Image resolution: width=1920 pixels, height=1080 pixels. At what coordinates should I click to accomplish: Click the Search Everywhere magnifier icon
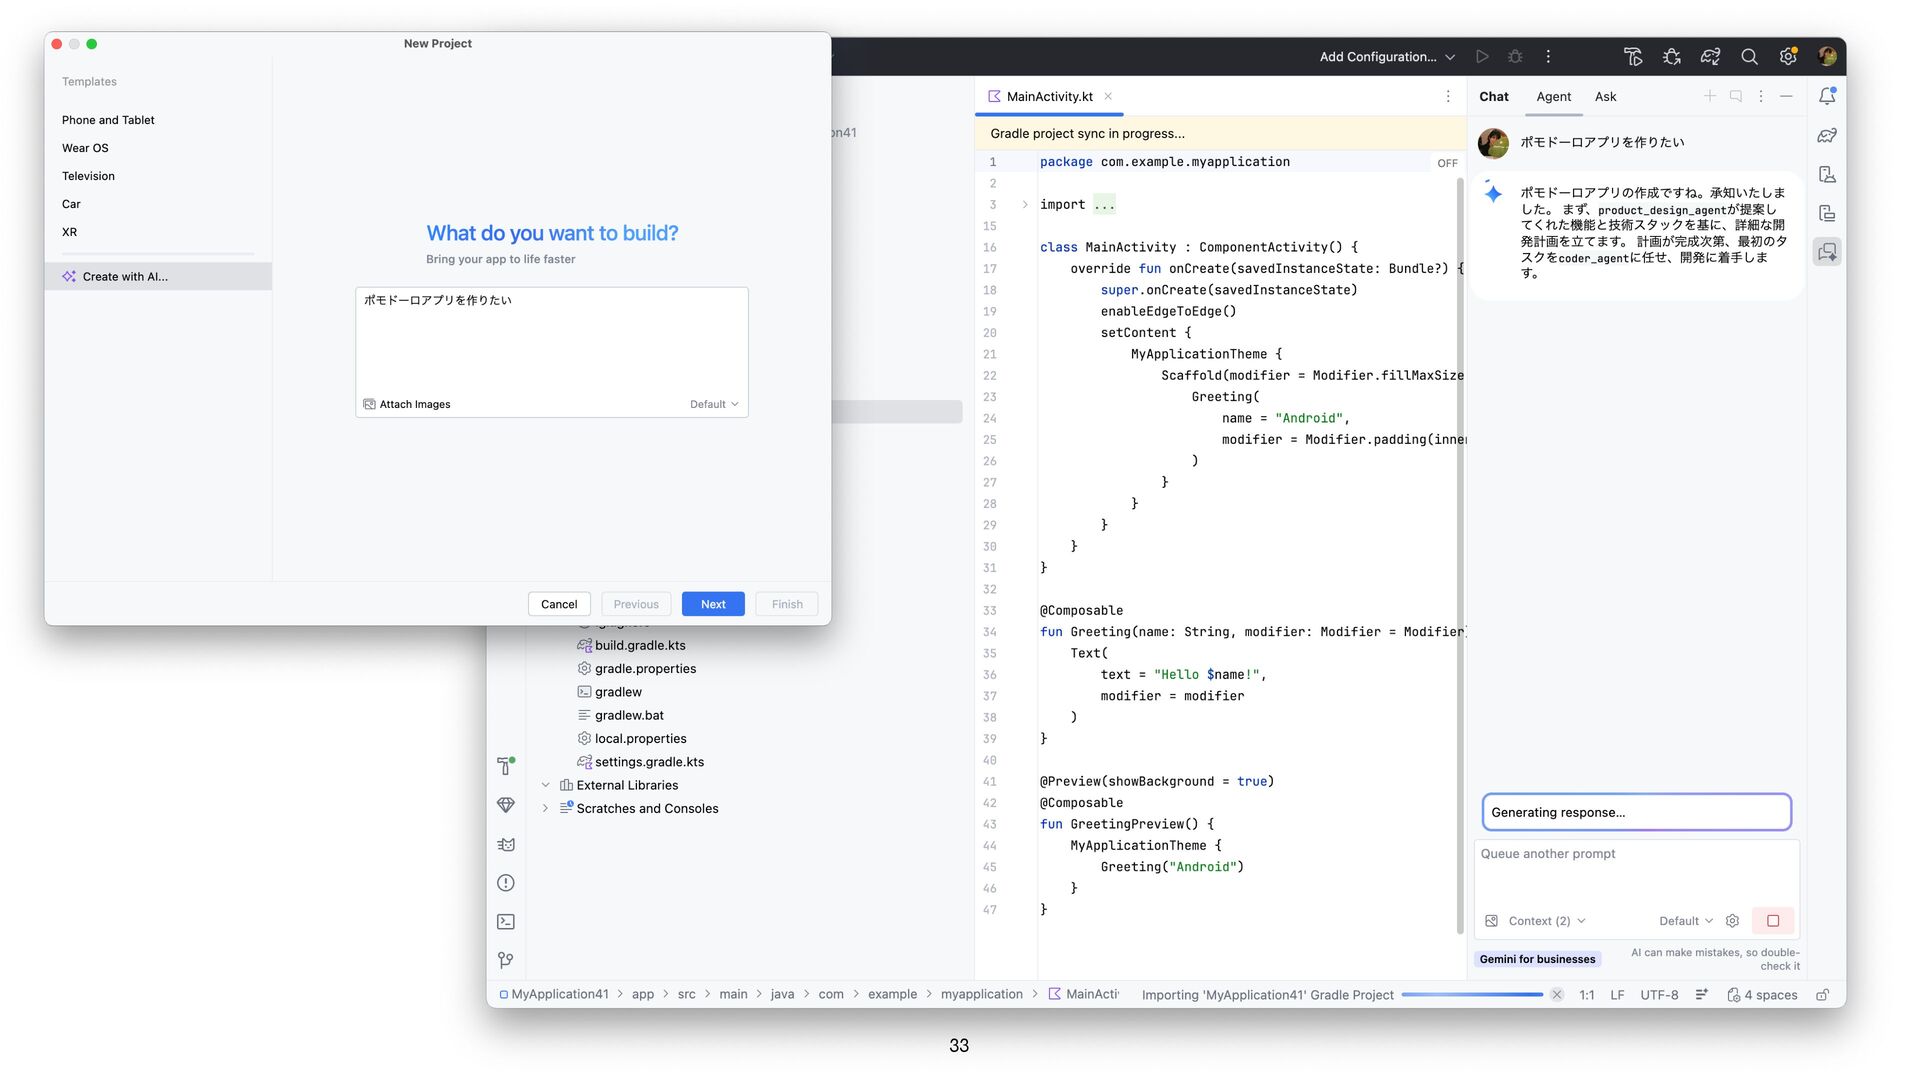(x=1749, y=57)
